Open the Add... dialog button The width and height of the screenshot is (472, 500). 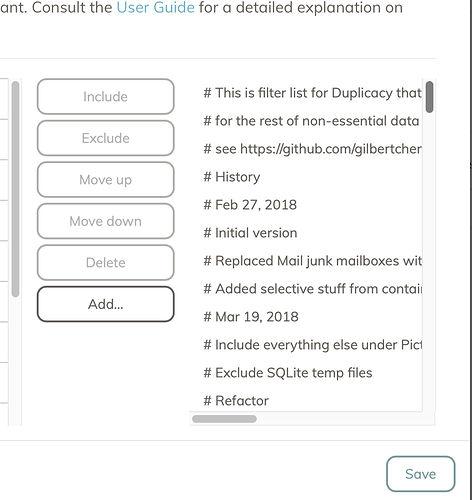tap(106, 304)
